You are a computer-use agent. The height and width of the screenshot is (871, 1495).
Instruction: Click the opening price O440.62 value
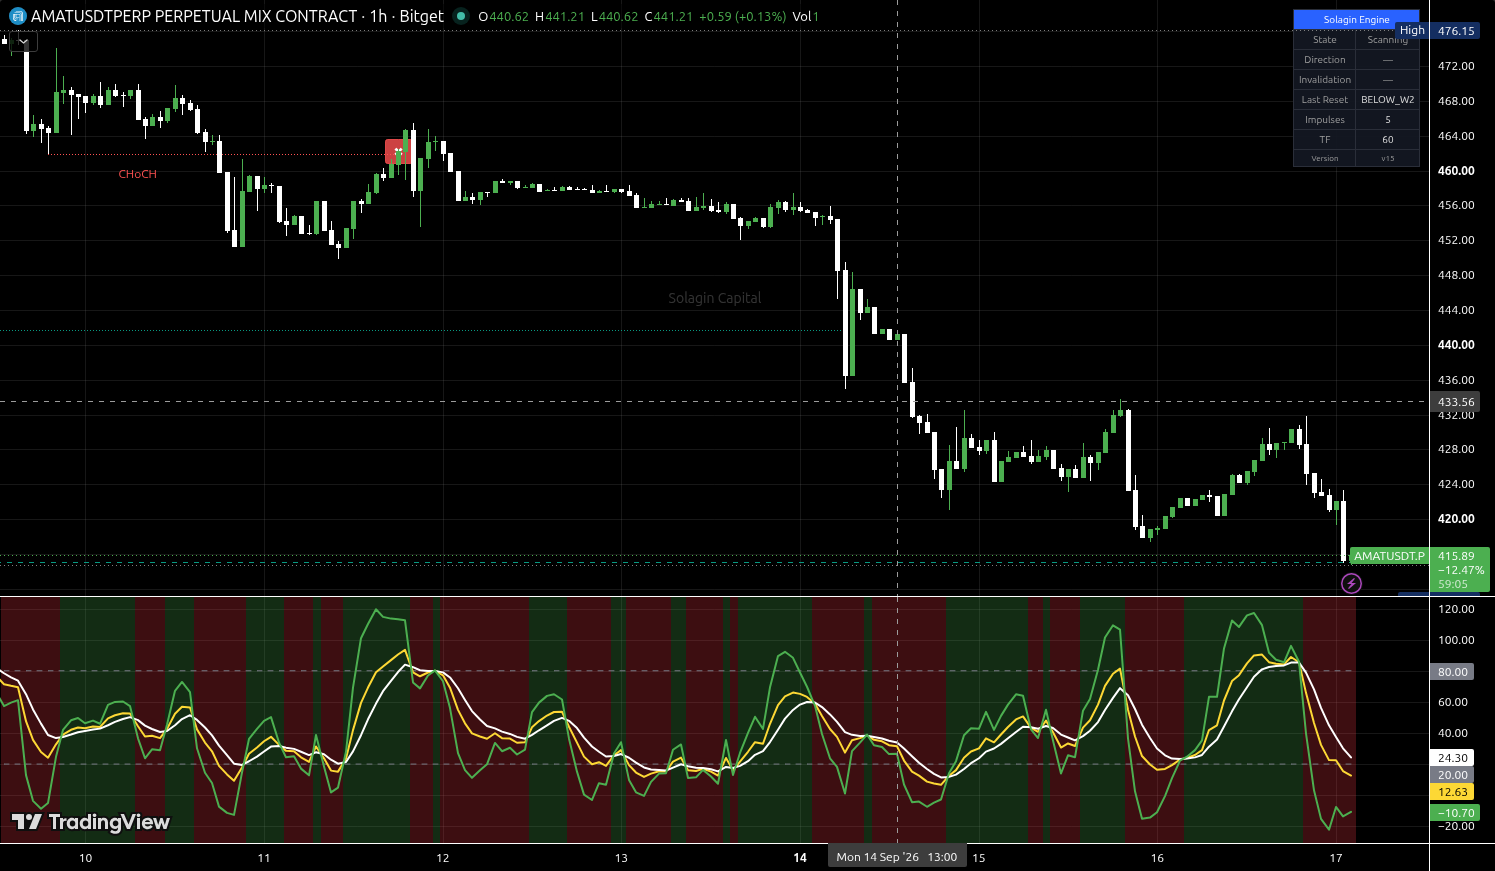click(503, 17)
